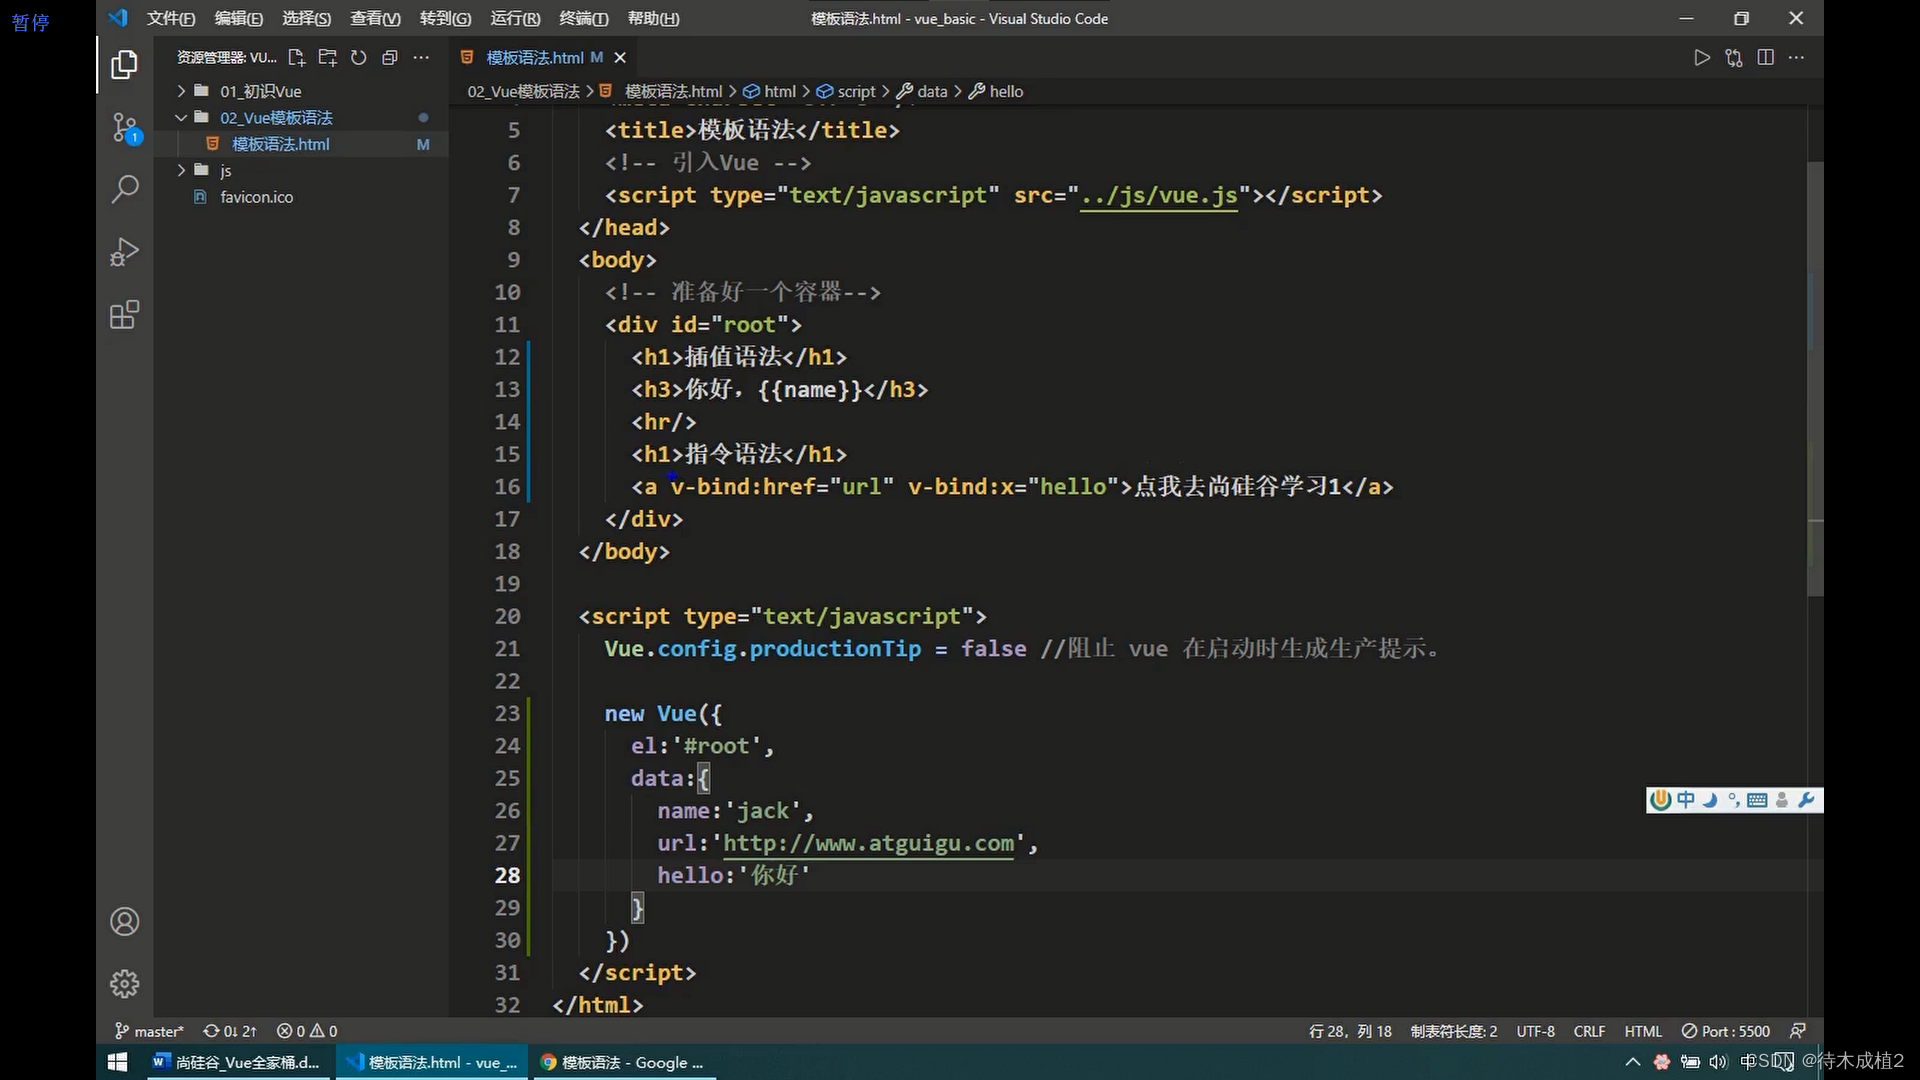
Task: Click Port: 5500 live server status
Action: 1726,1031
